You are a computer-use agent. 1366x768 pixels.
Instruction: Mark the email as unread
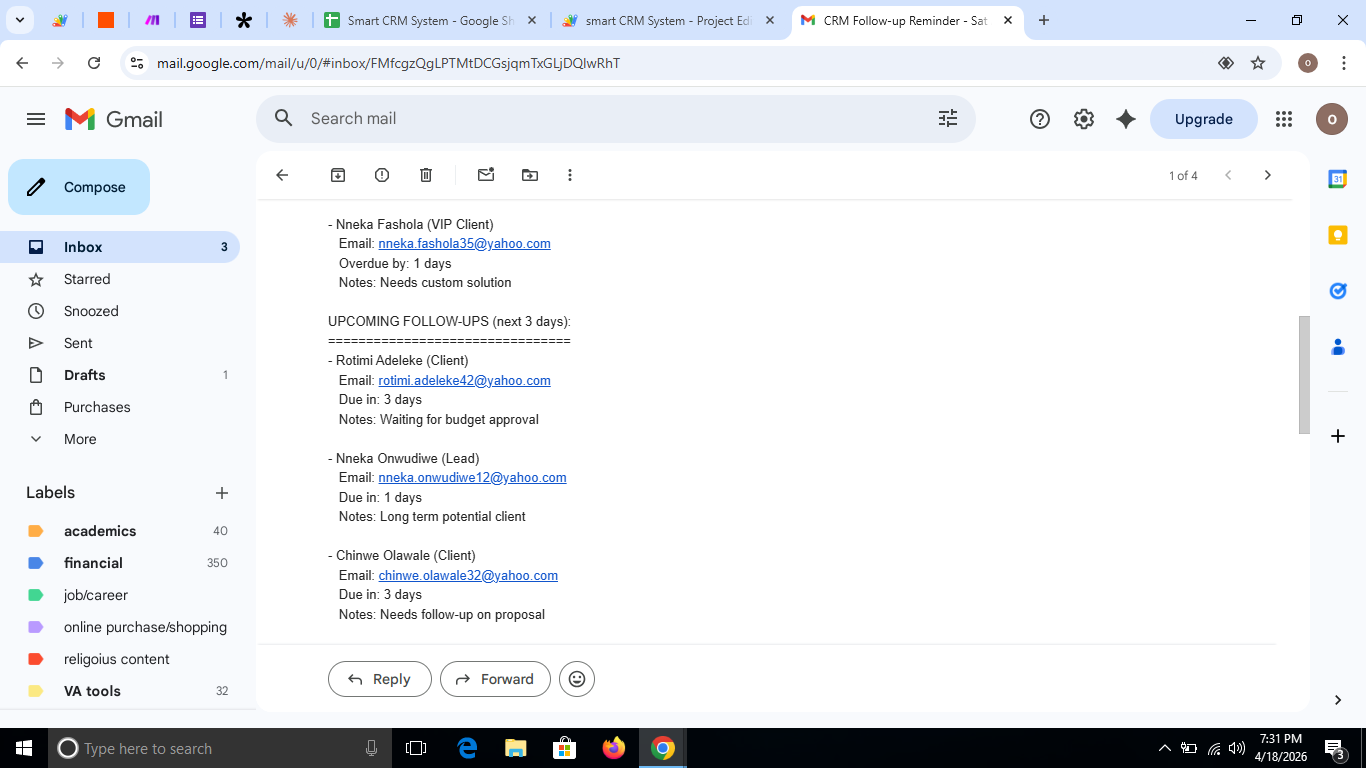[486, 175]
